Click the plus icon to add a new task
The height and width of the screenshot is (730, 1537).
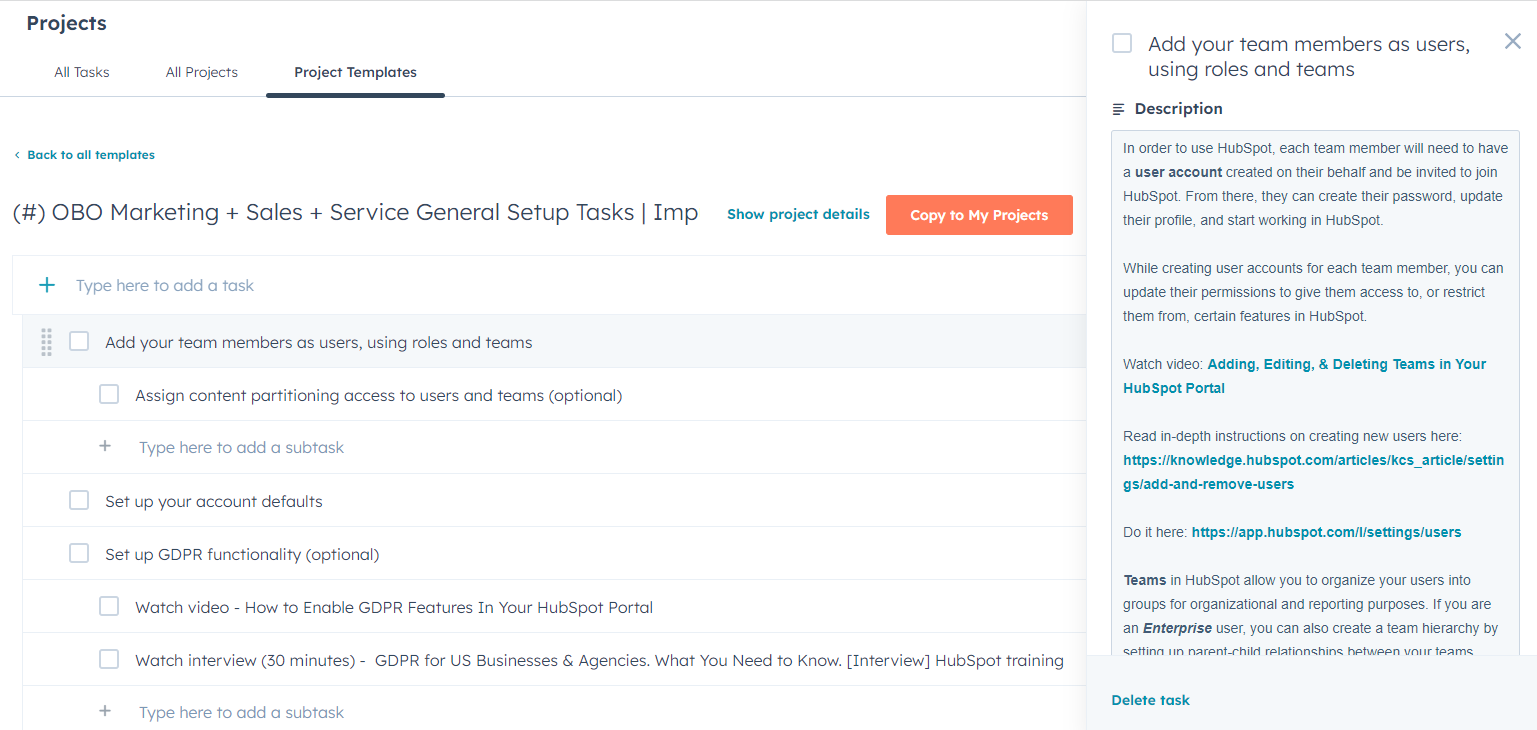click(x=46, y=284)
